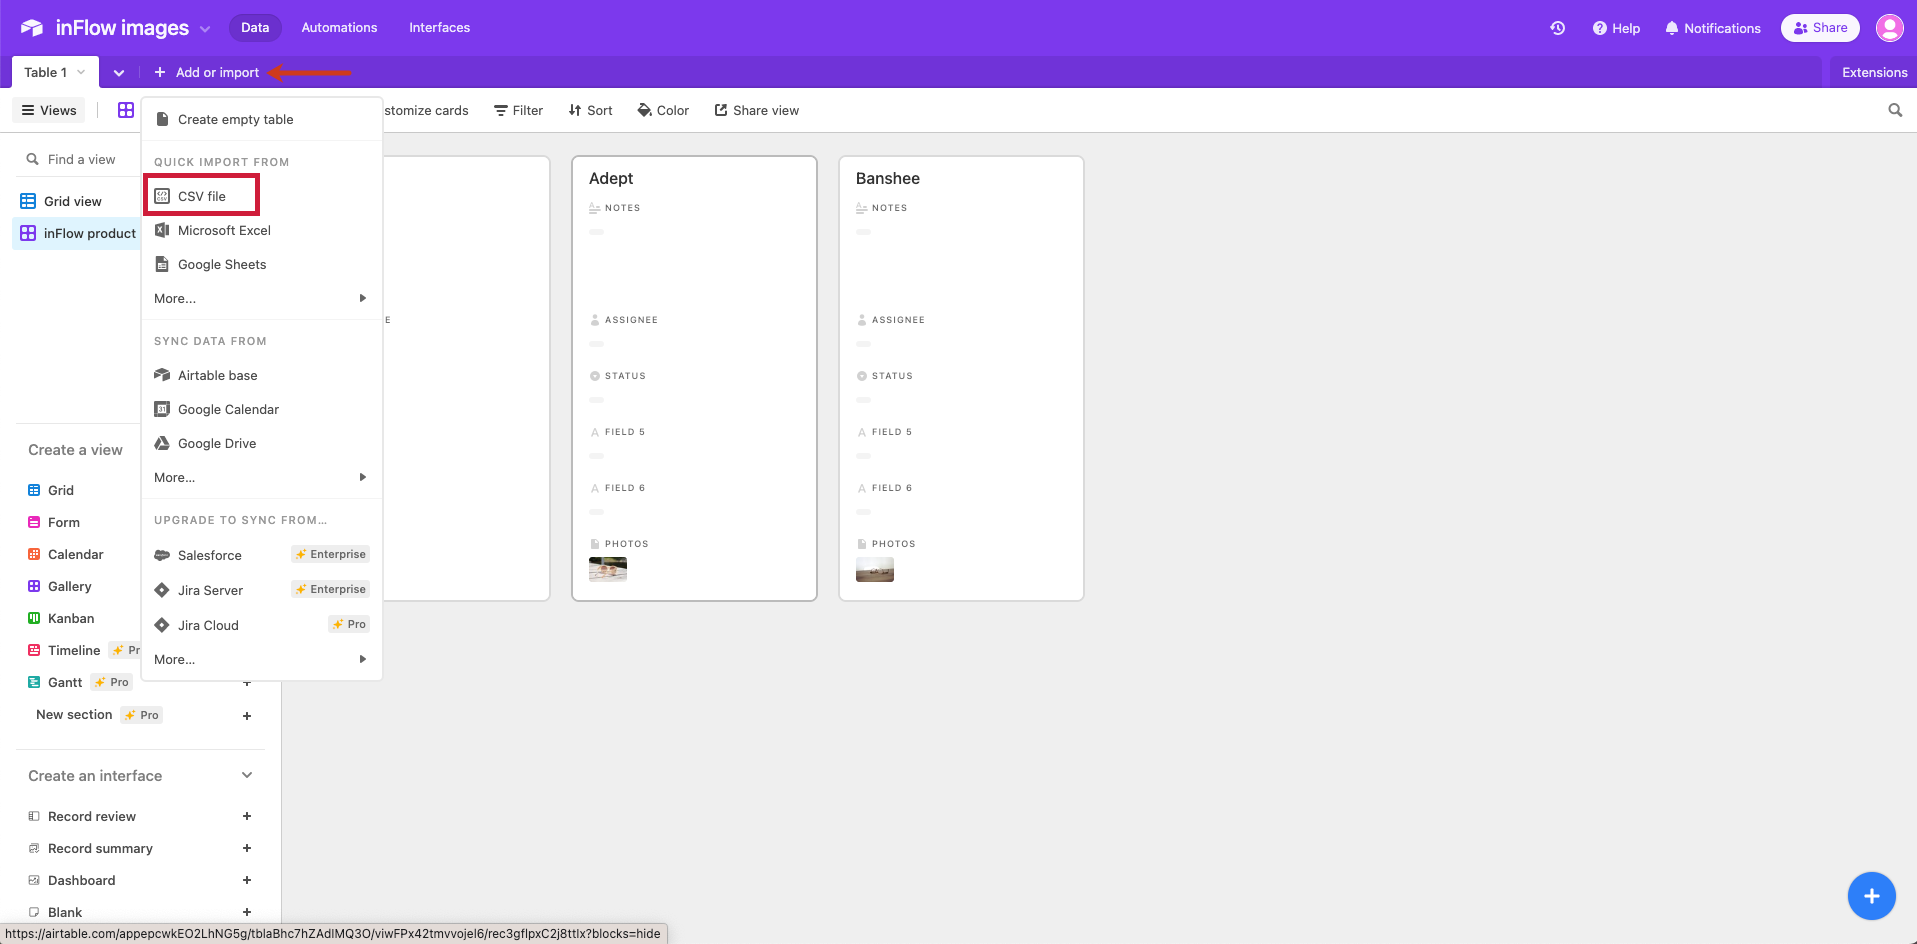The height and width of the screenshot is (944, 1917).
Task: Select Airtable base sync source
Action: pyautogui.click(x=262, y=375)
